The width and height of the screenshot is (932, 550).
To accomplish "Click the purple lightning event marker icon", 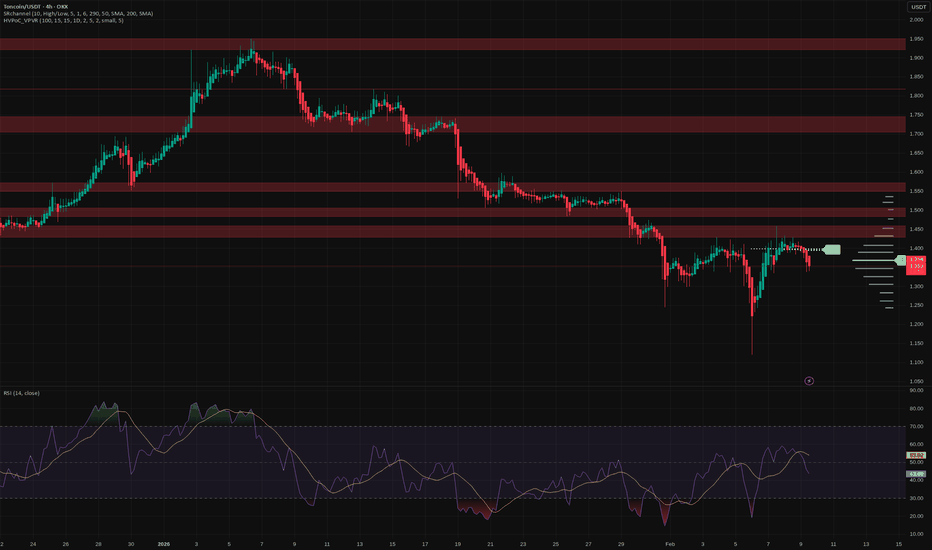I will point(810,380).
